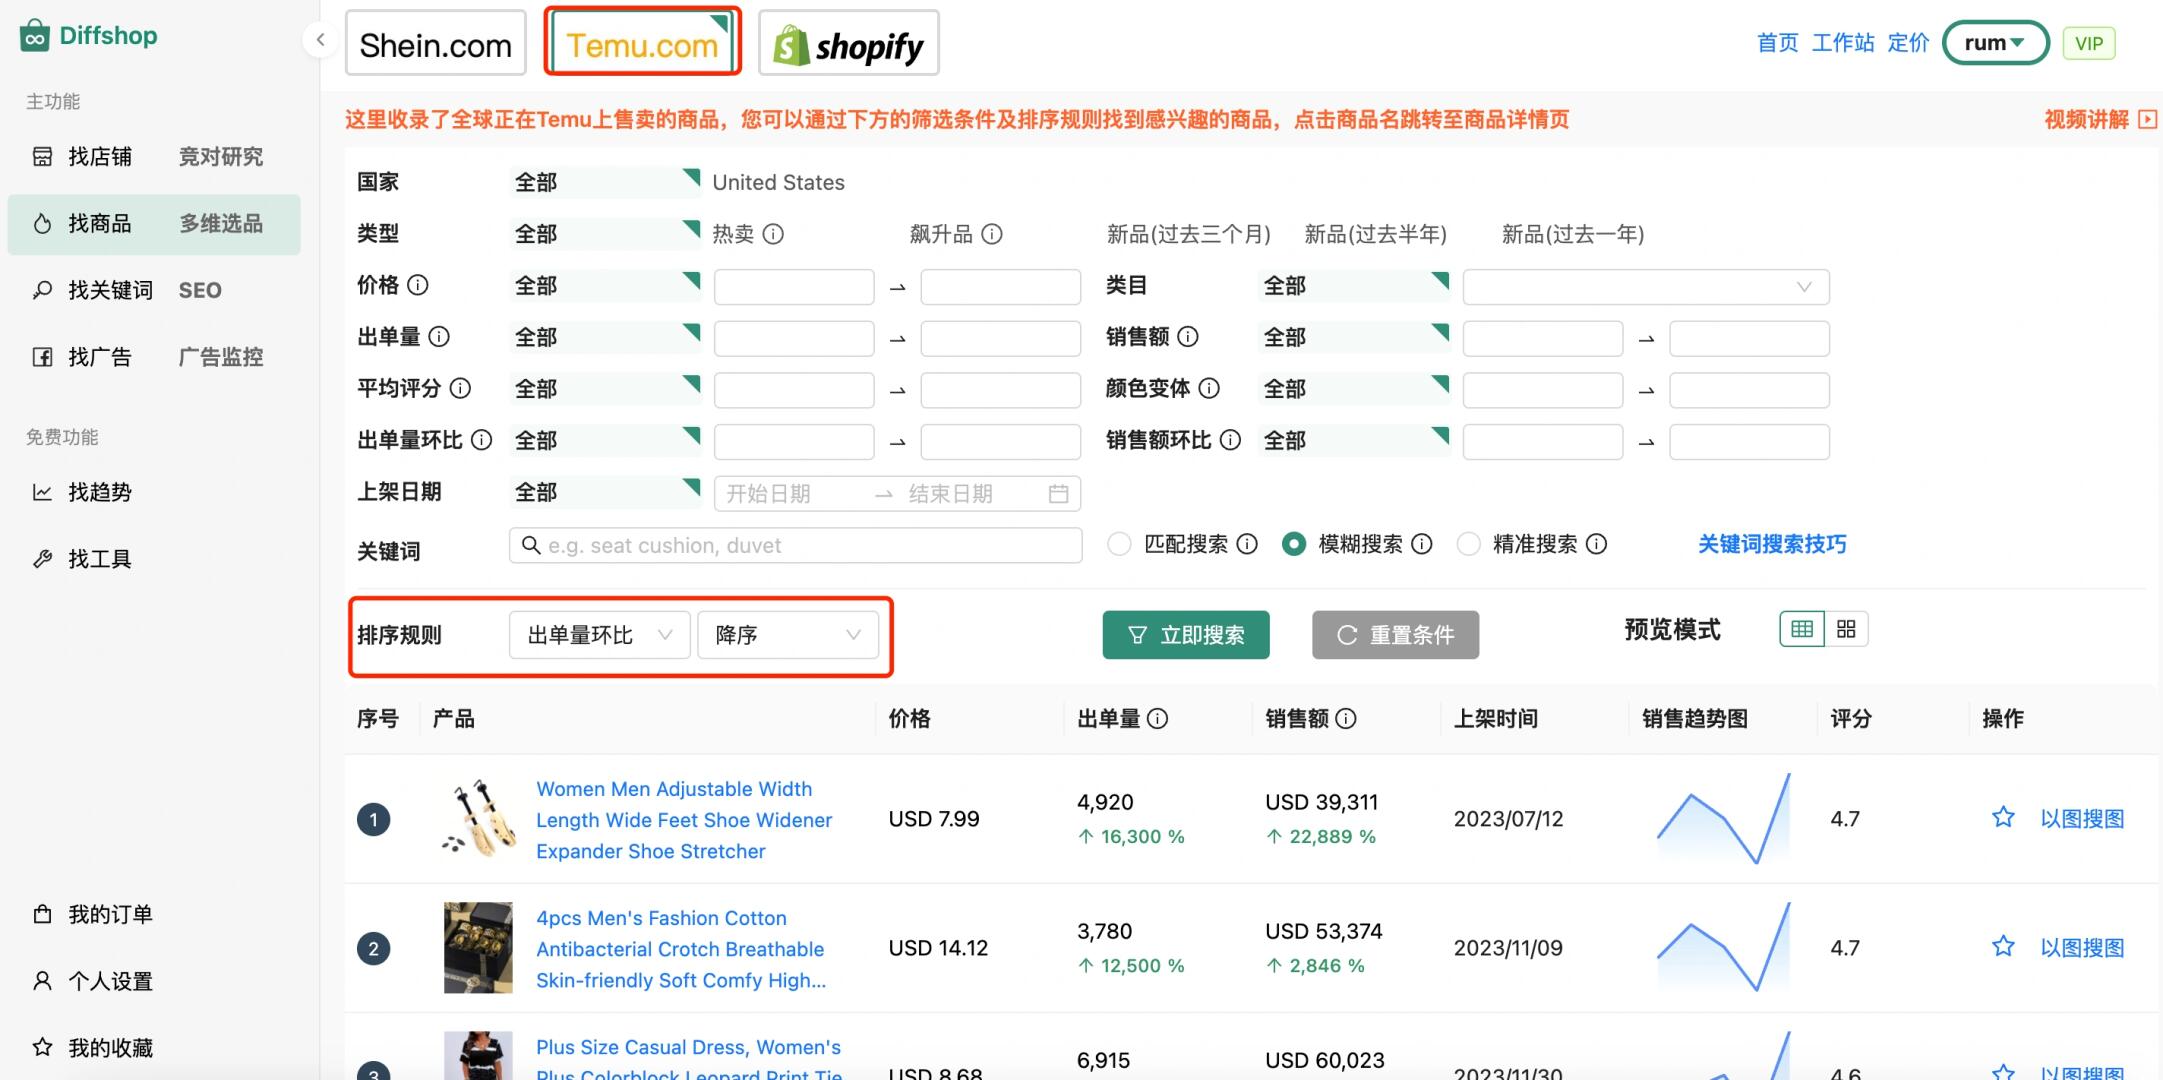Toggle the 类型 全部 option
The width and height of the screenshot is (2163, 1080).
click(x=605, y=234)
